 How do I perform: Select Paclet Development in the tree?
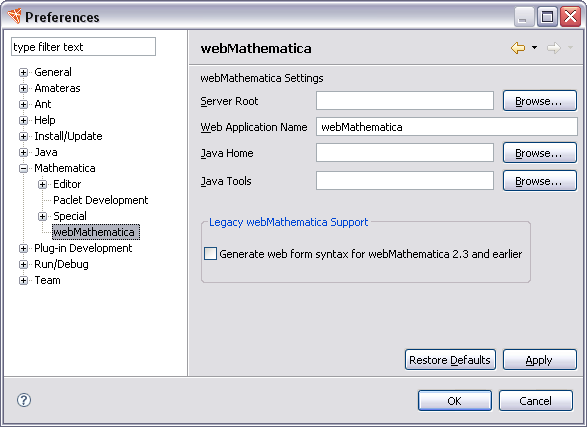click(x=101, y=200)
